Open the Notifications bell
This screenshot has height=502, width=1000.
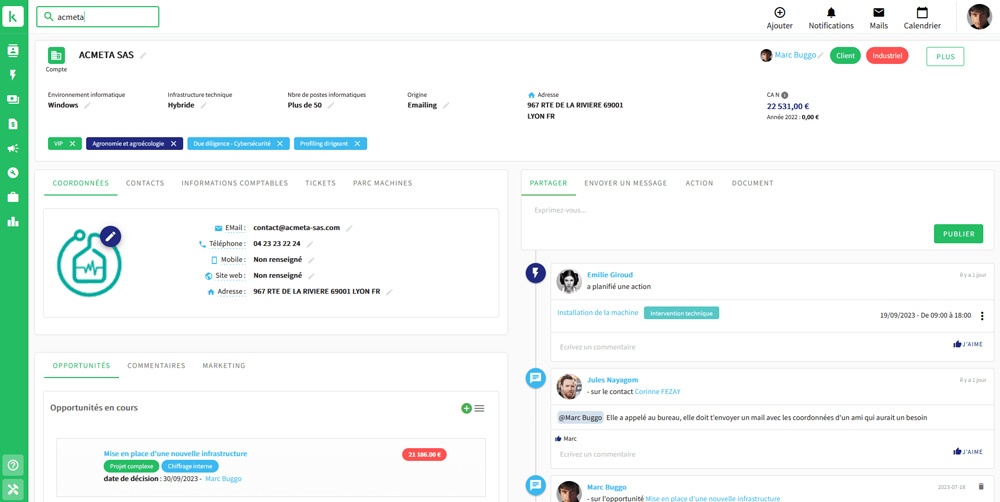pos(831,14)
